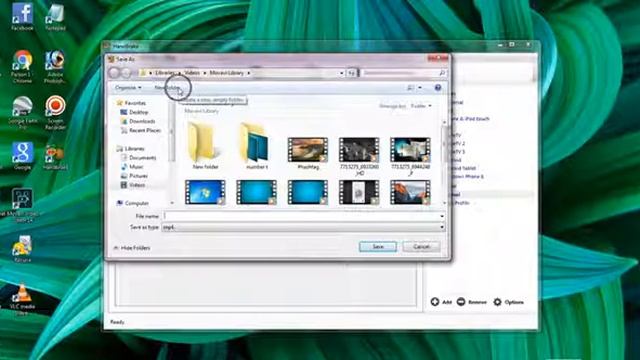Open the Organize dropdown menu

click(128, 88)
